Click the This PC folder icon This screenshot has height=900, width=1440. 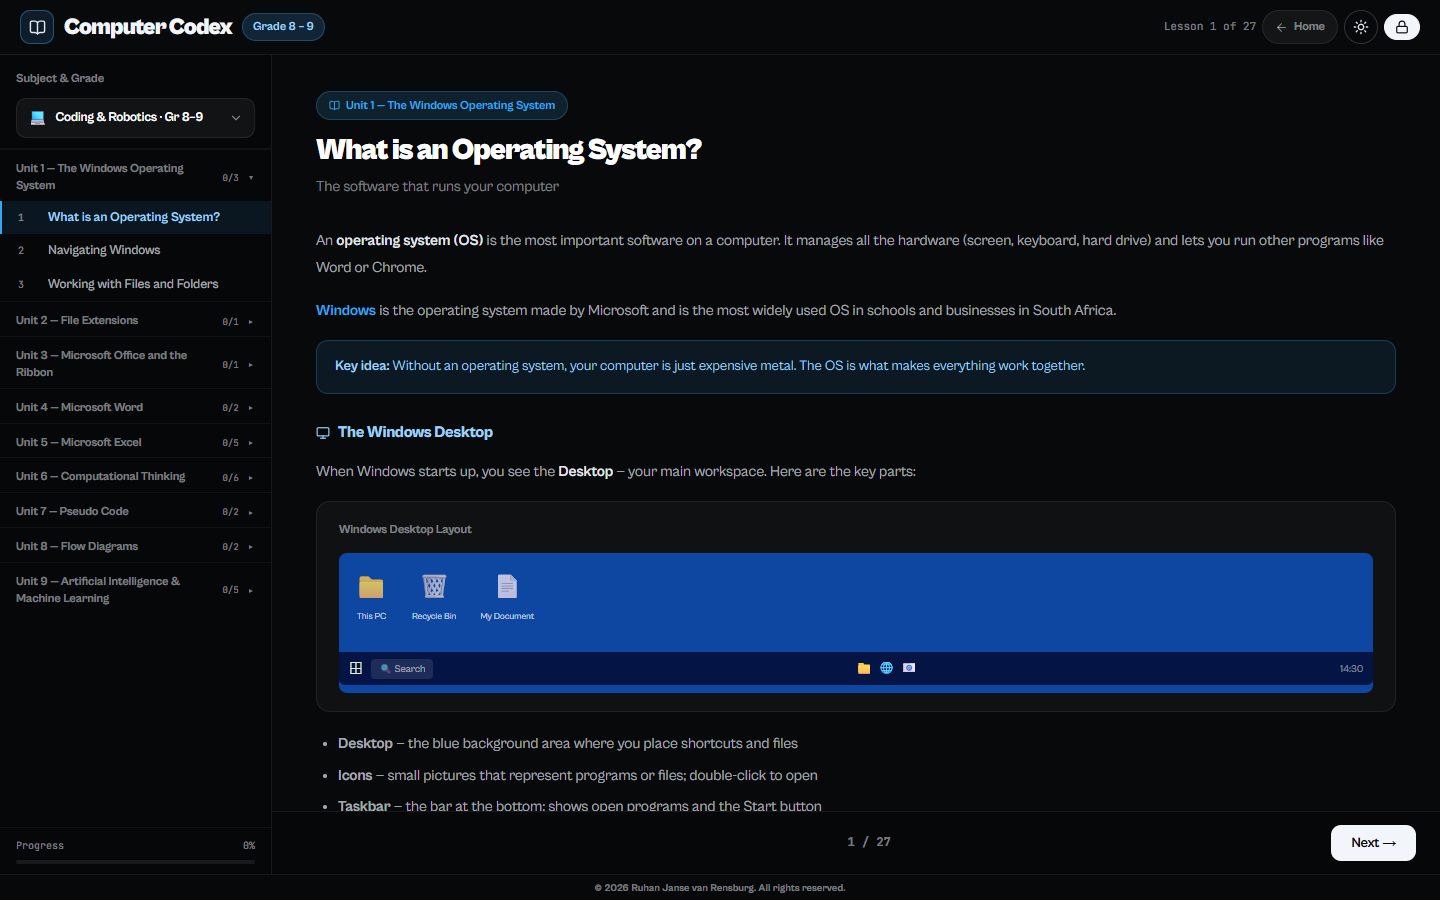pyautogui.click(x=371, y=587)
